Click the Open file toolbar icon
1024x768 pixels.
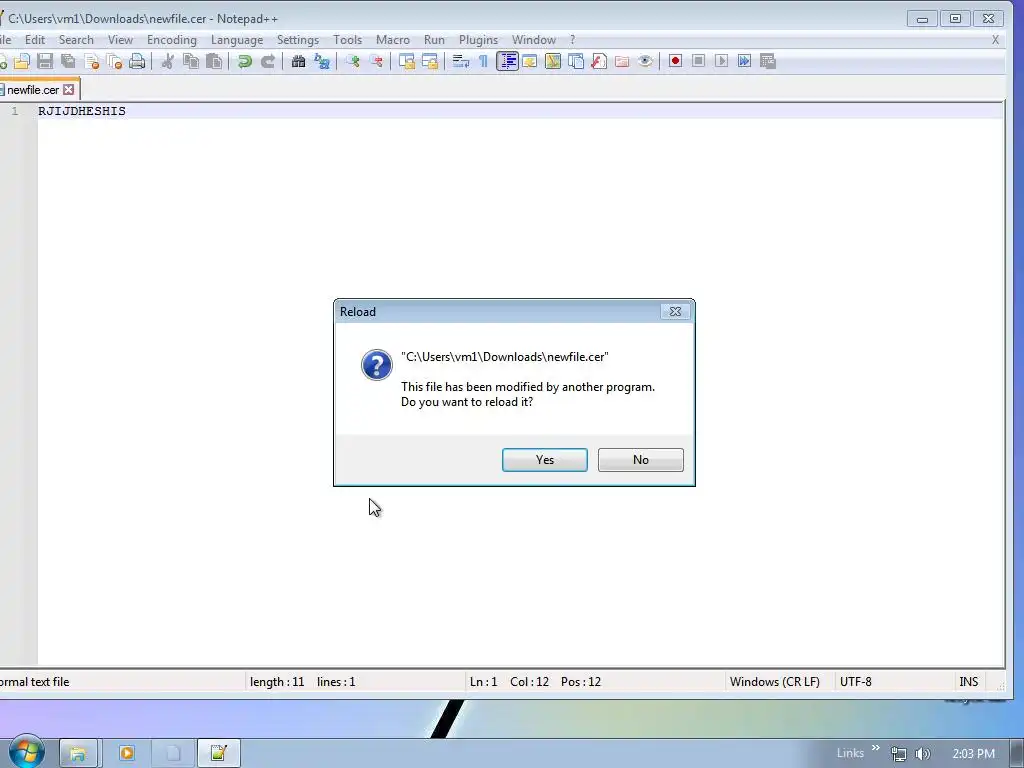click(22, 61)
